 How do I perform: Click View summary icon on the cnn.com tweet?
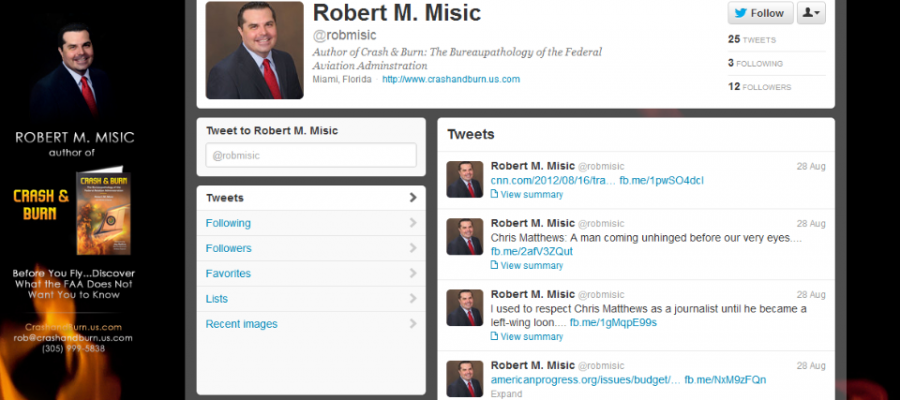click(494, 195)
